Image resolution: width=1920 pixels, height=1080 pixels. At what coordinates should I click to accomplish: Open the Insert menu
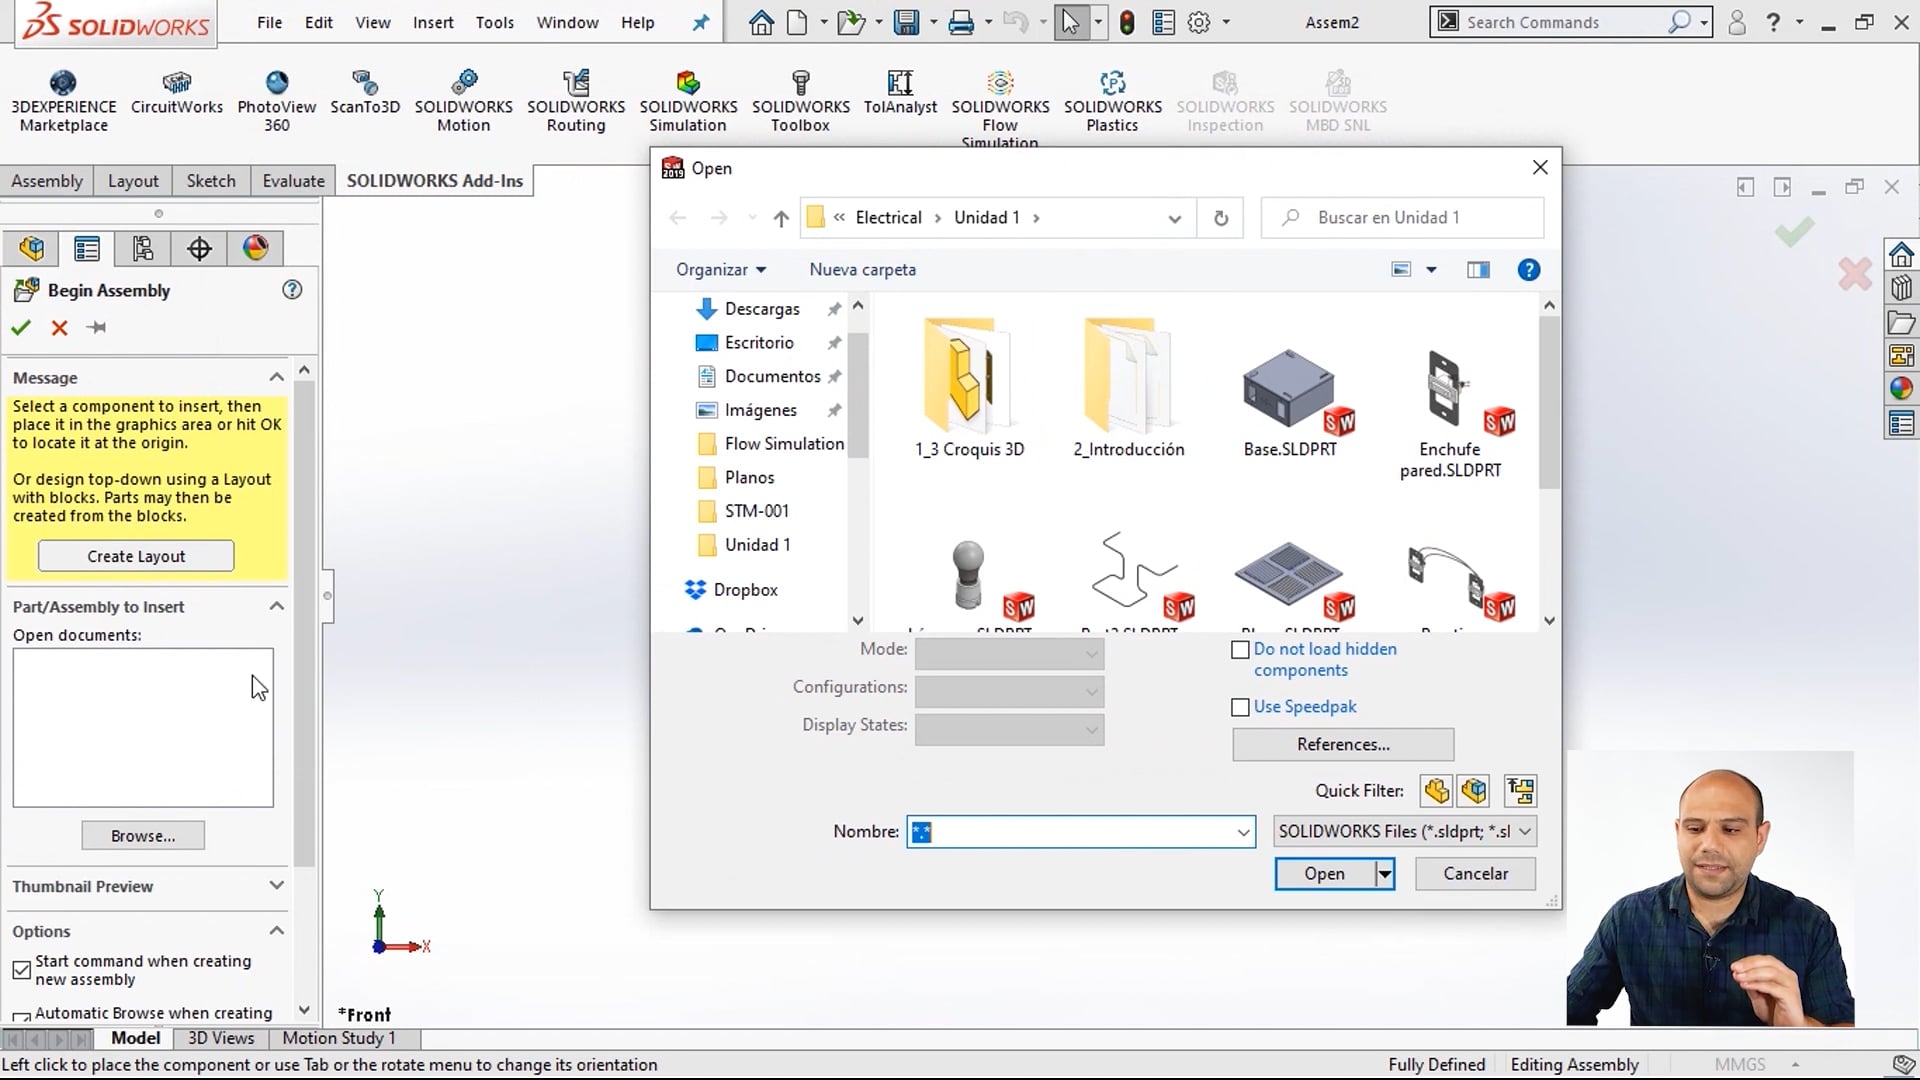[433, 22]
